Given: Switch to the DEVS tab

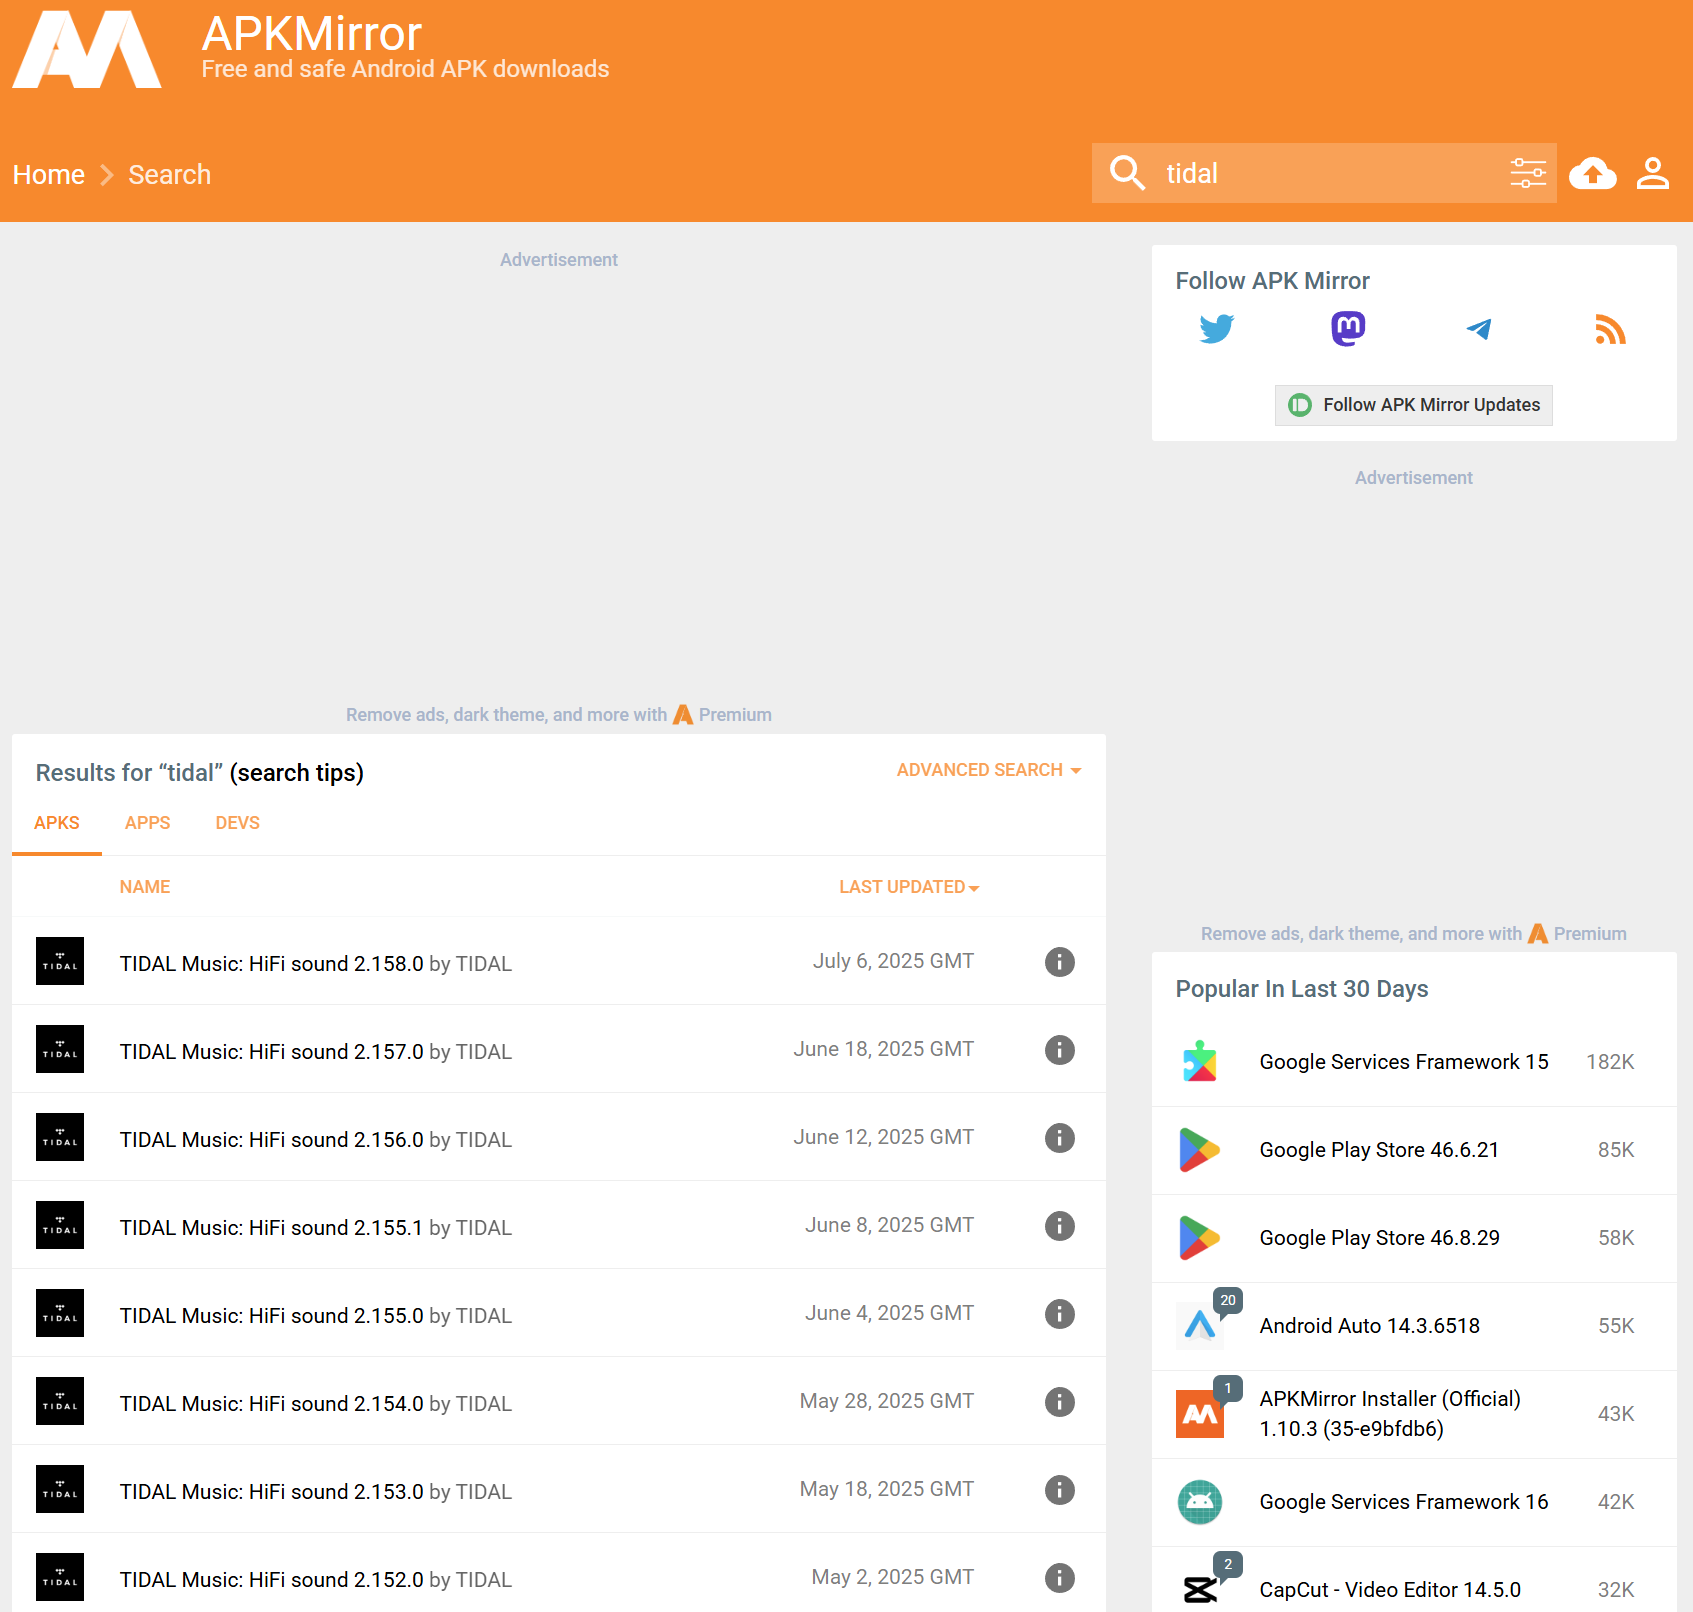Looking at the screenshot, I should 238,823.
